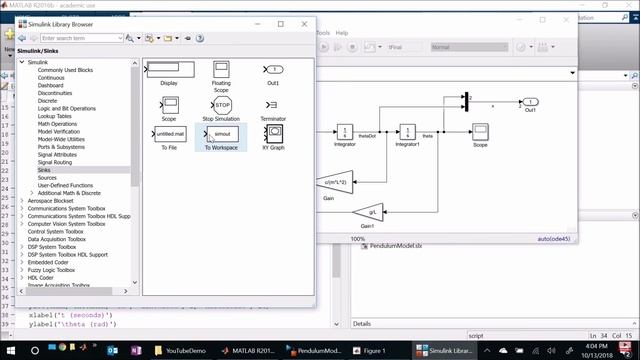Click the Mux block in model
This screenshot has height=360, width=640.
click(x=467, y=102)
